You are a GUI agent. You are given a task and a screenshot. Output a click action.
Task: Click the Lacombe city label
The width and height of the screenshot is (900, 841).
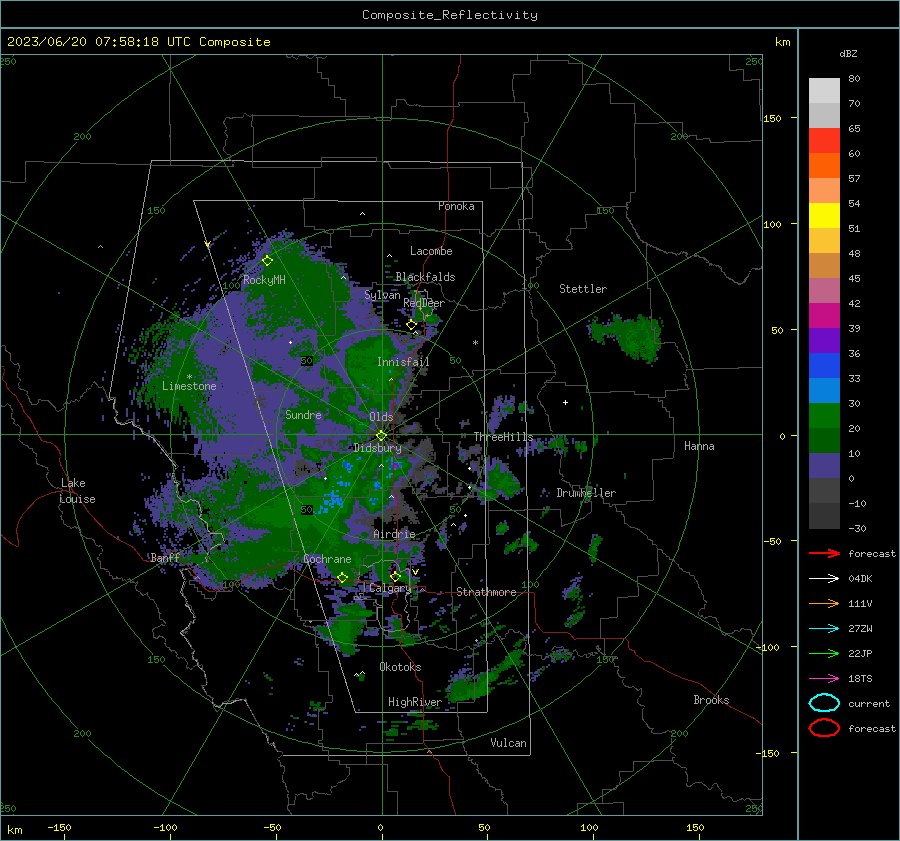(431, 251)
